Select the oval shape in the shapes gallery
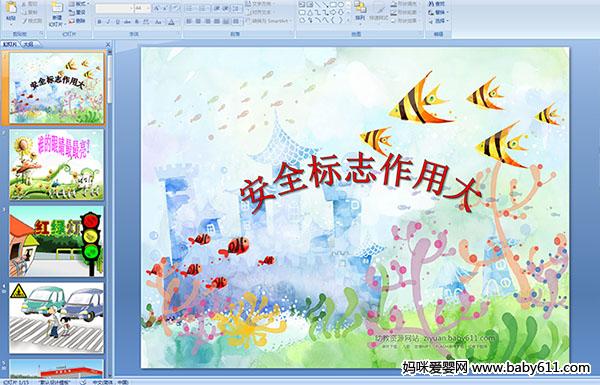 pyautogui.click(x=341, y=4)
